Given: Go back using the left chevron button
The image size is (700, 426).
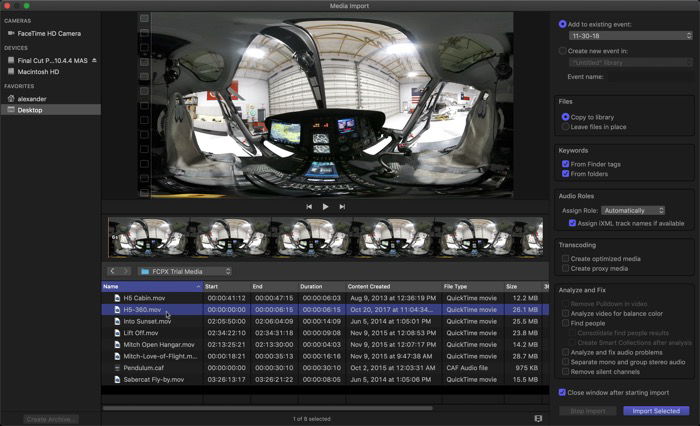Looking at the screenshot, I should click(x=113, y=271).
